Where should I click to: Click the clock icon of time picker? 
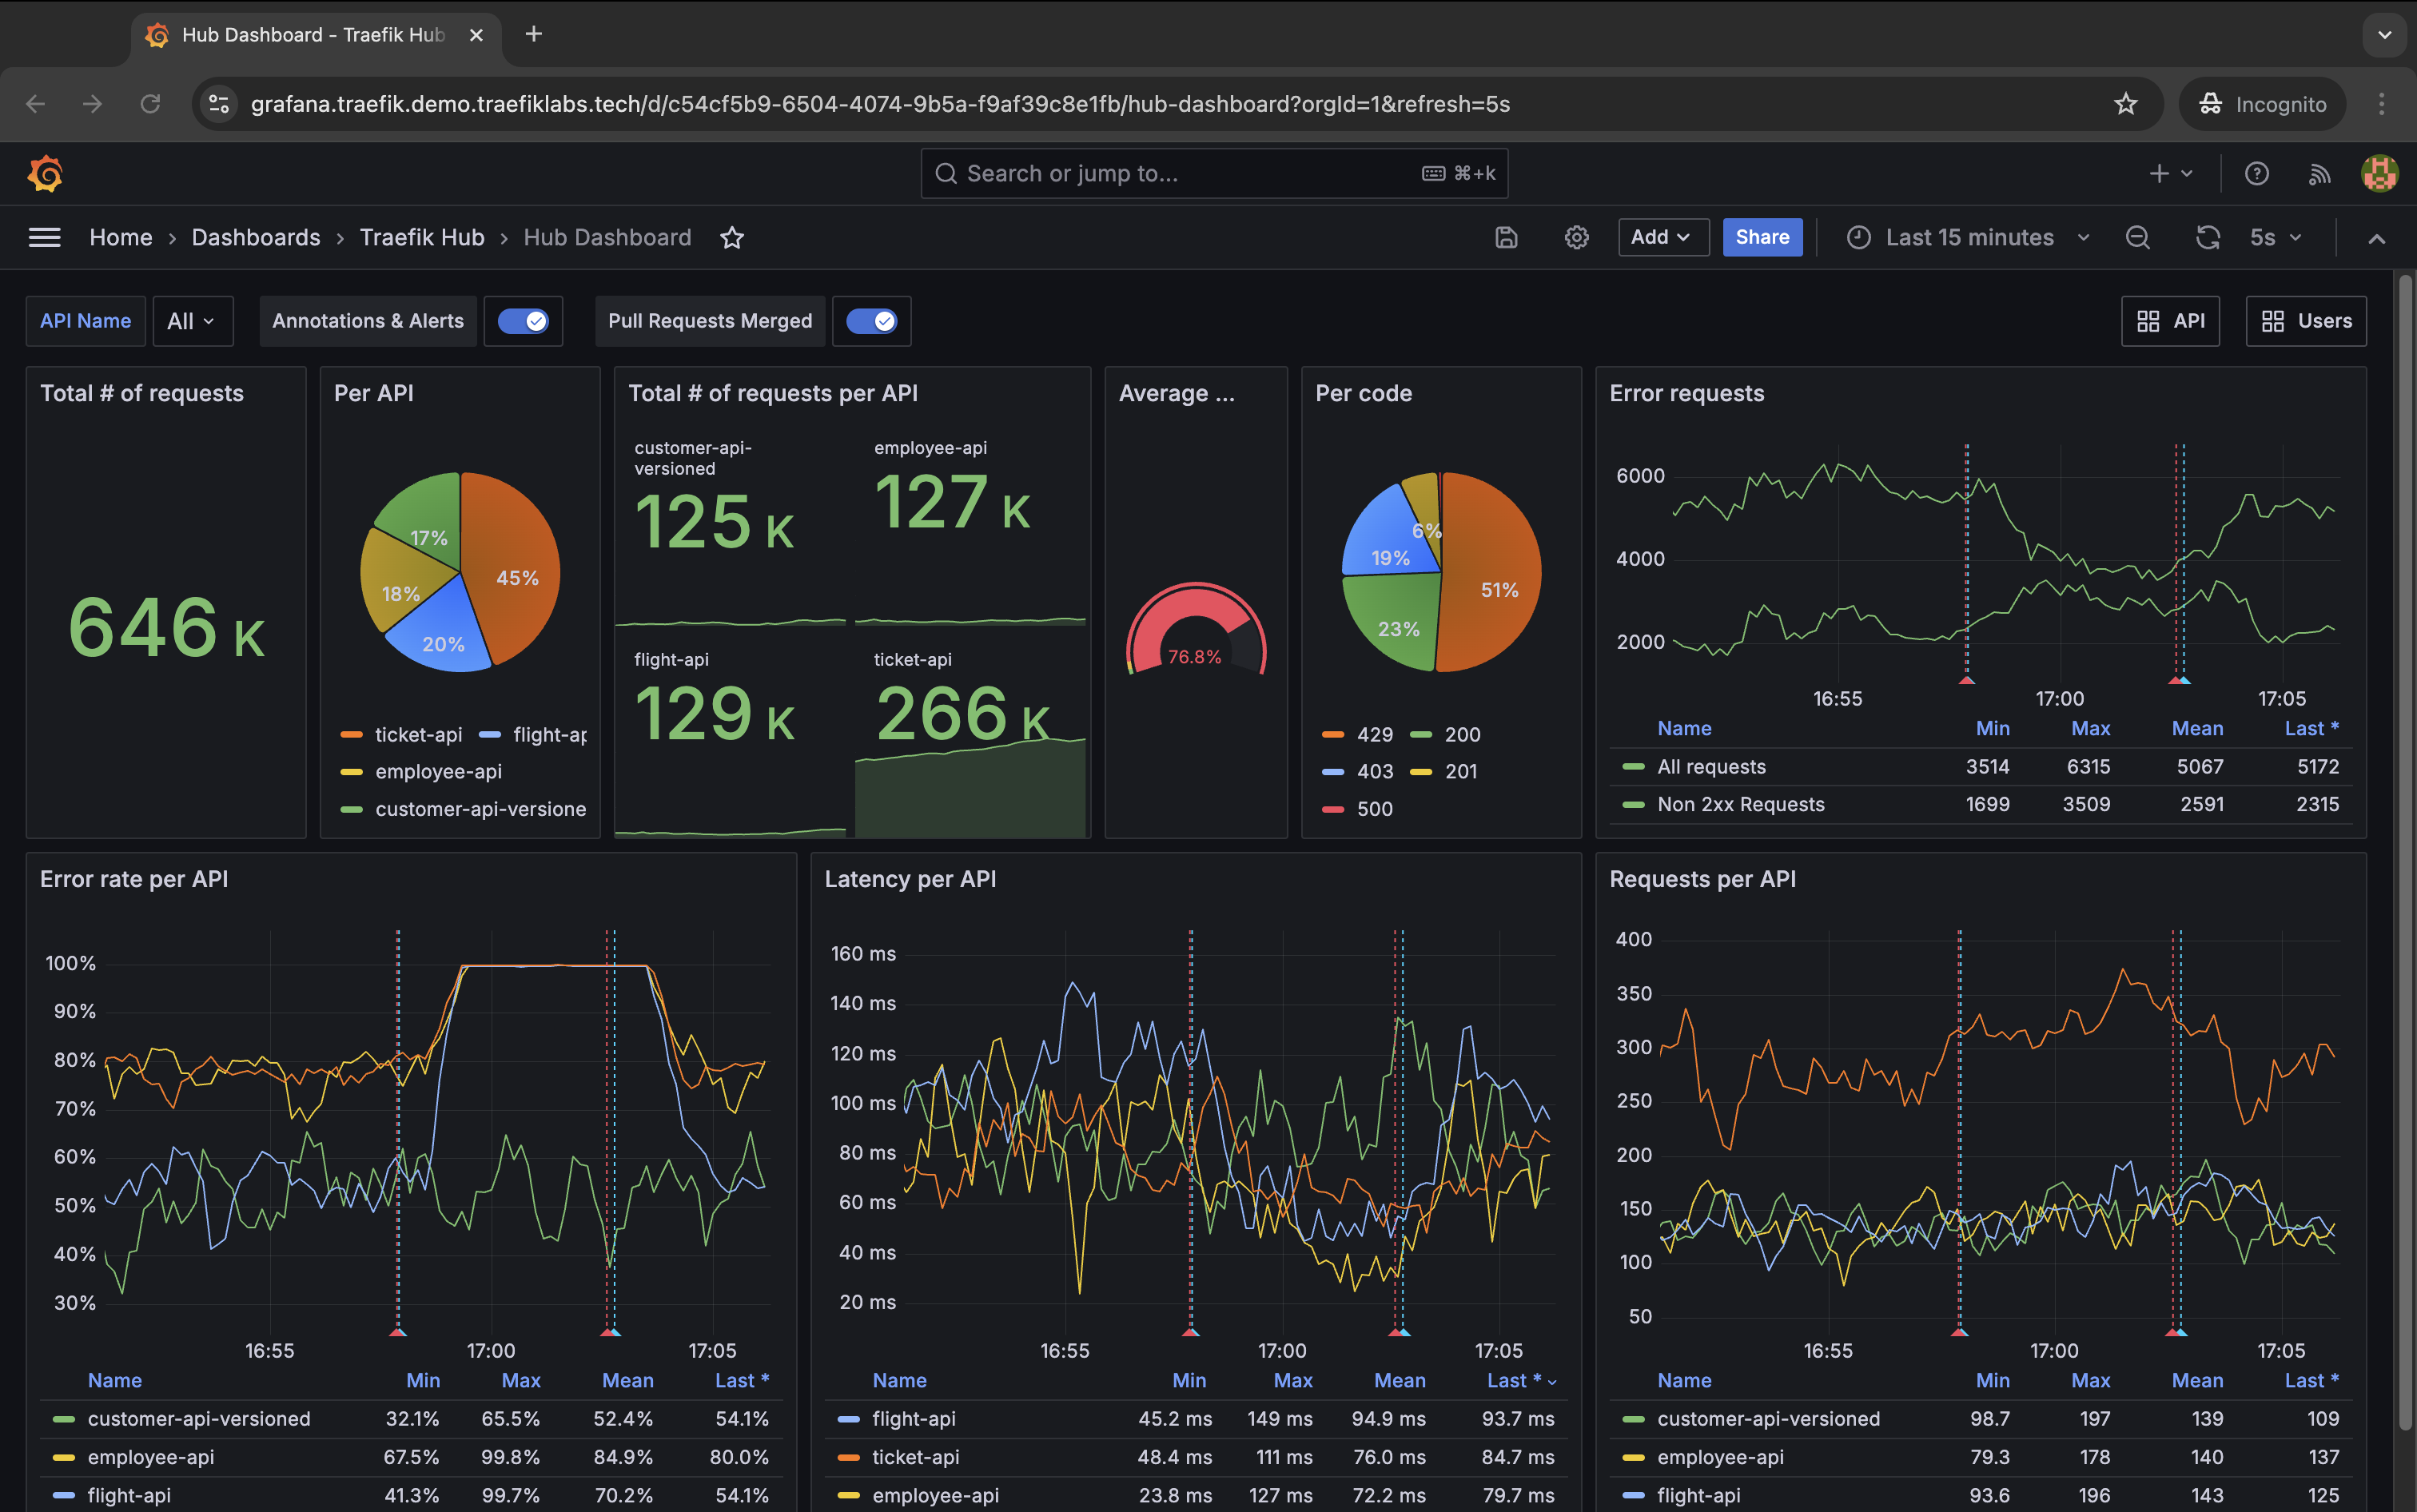[1858, 237]
